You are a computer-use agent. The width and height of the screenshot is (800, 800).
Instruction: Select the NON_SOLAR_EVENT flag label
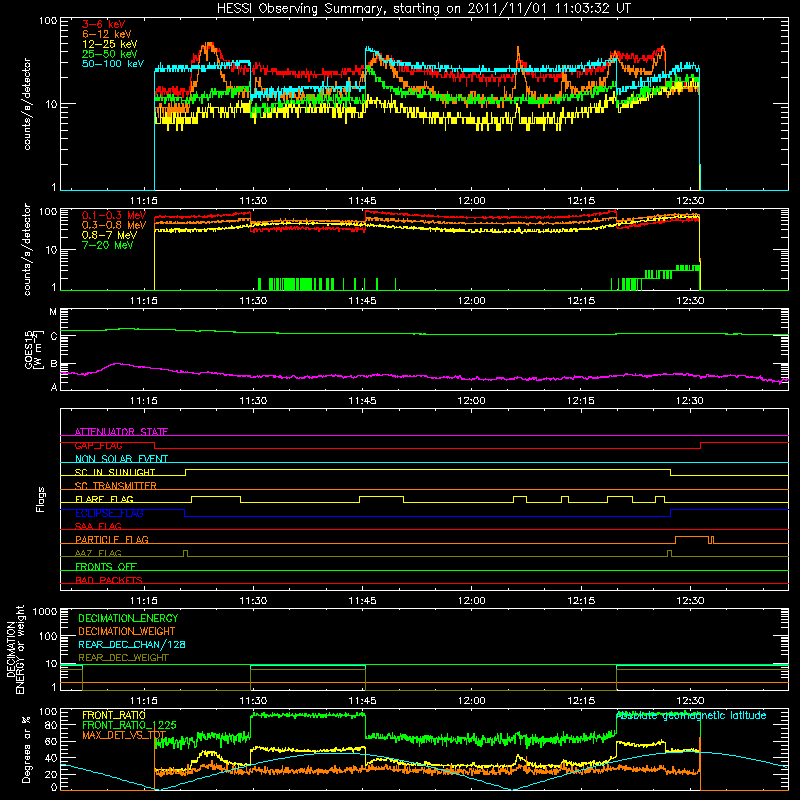[x=121, y=459]
